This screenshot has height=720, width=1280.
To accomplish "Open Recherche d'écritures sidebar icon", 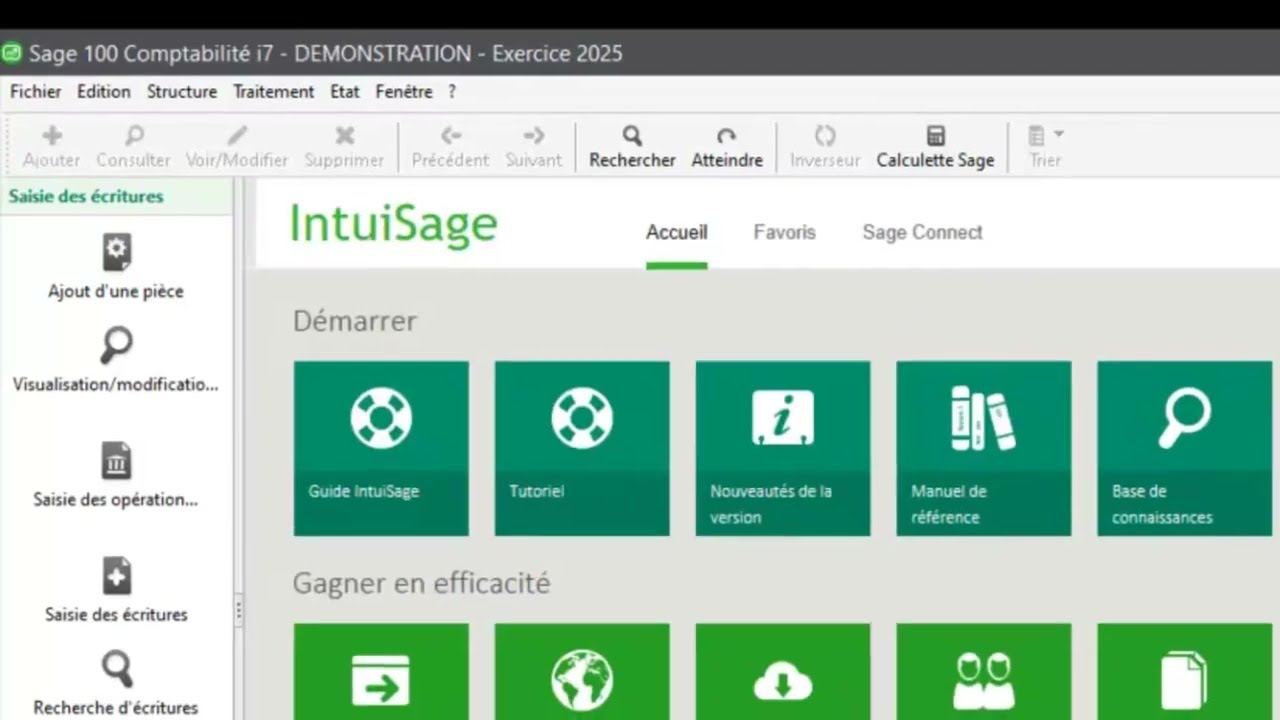I will 116,669.
